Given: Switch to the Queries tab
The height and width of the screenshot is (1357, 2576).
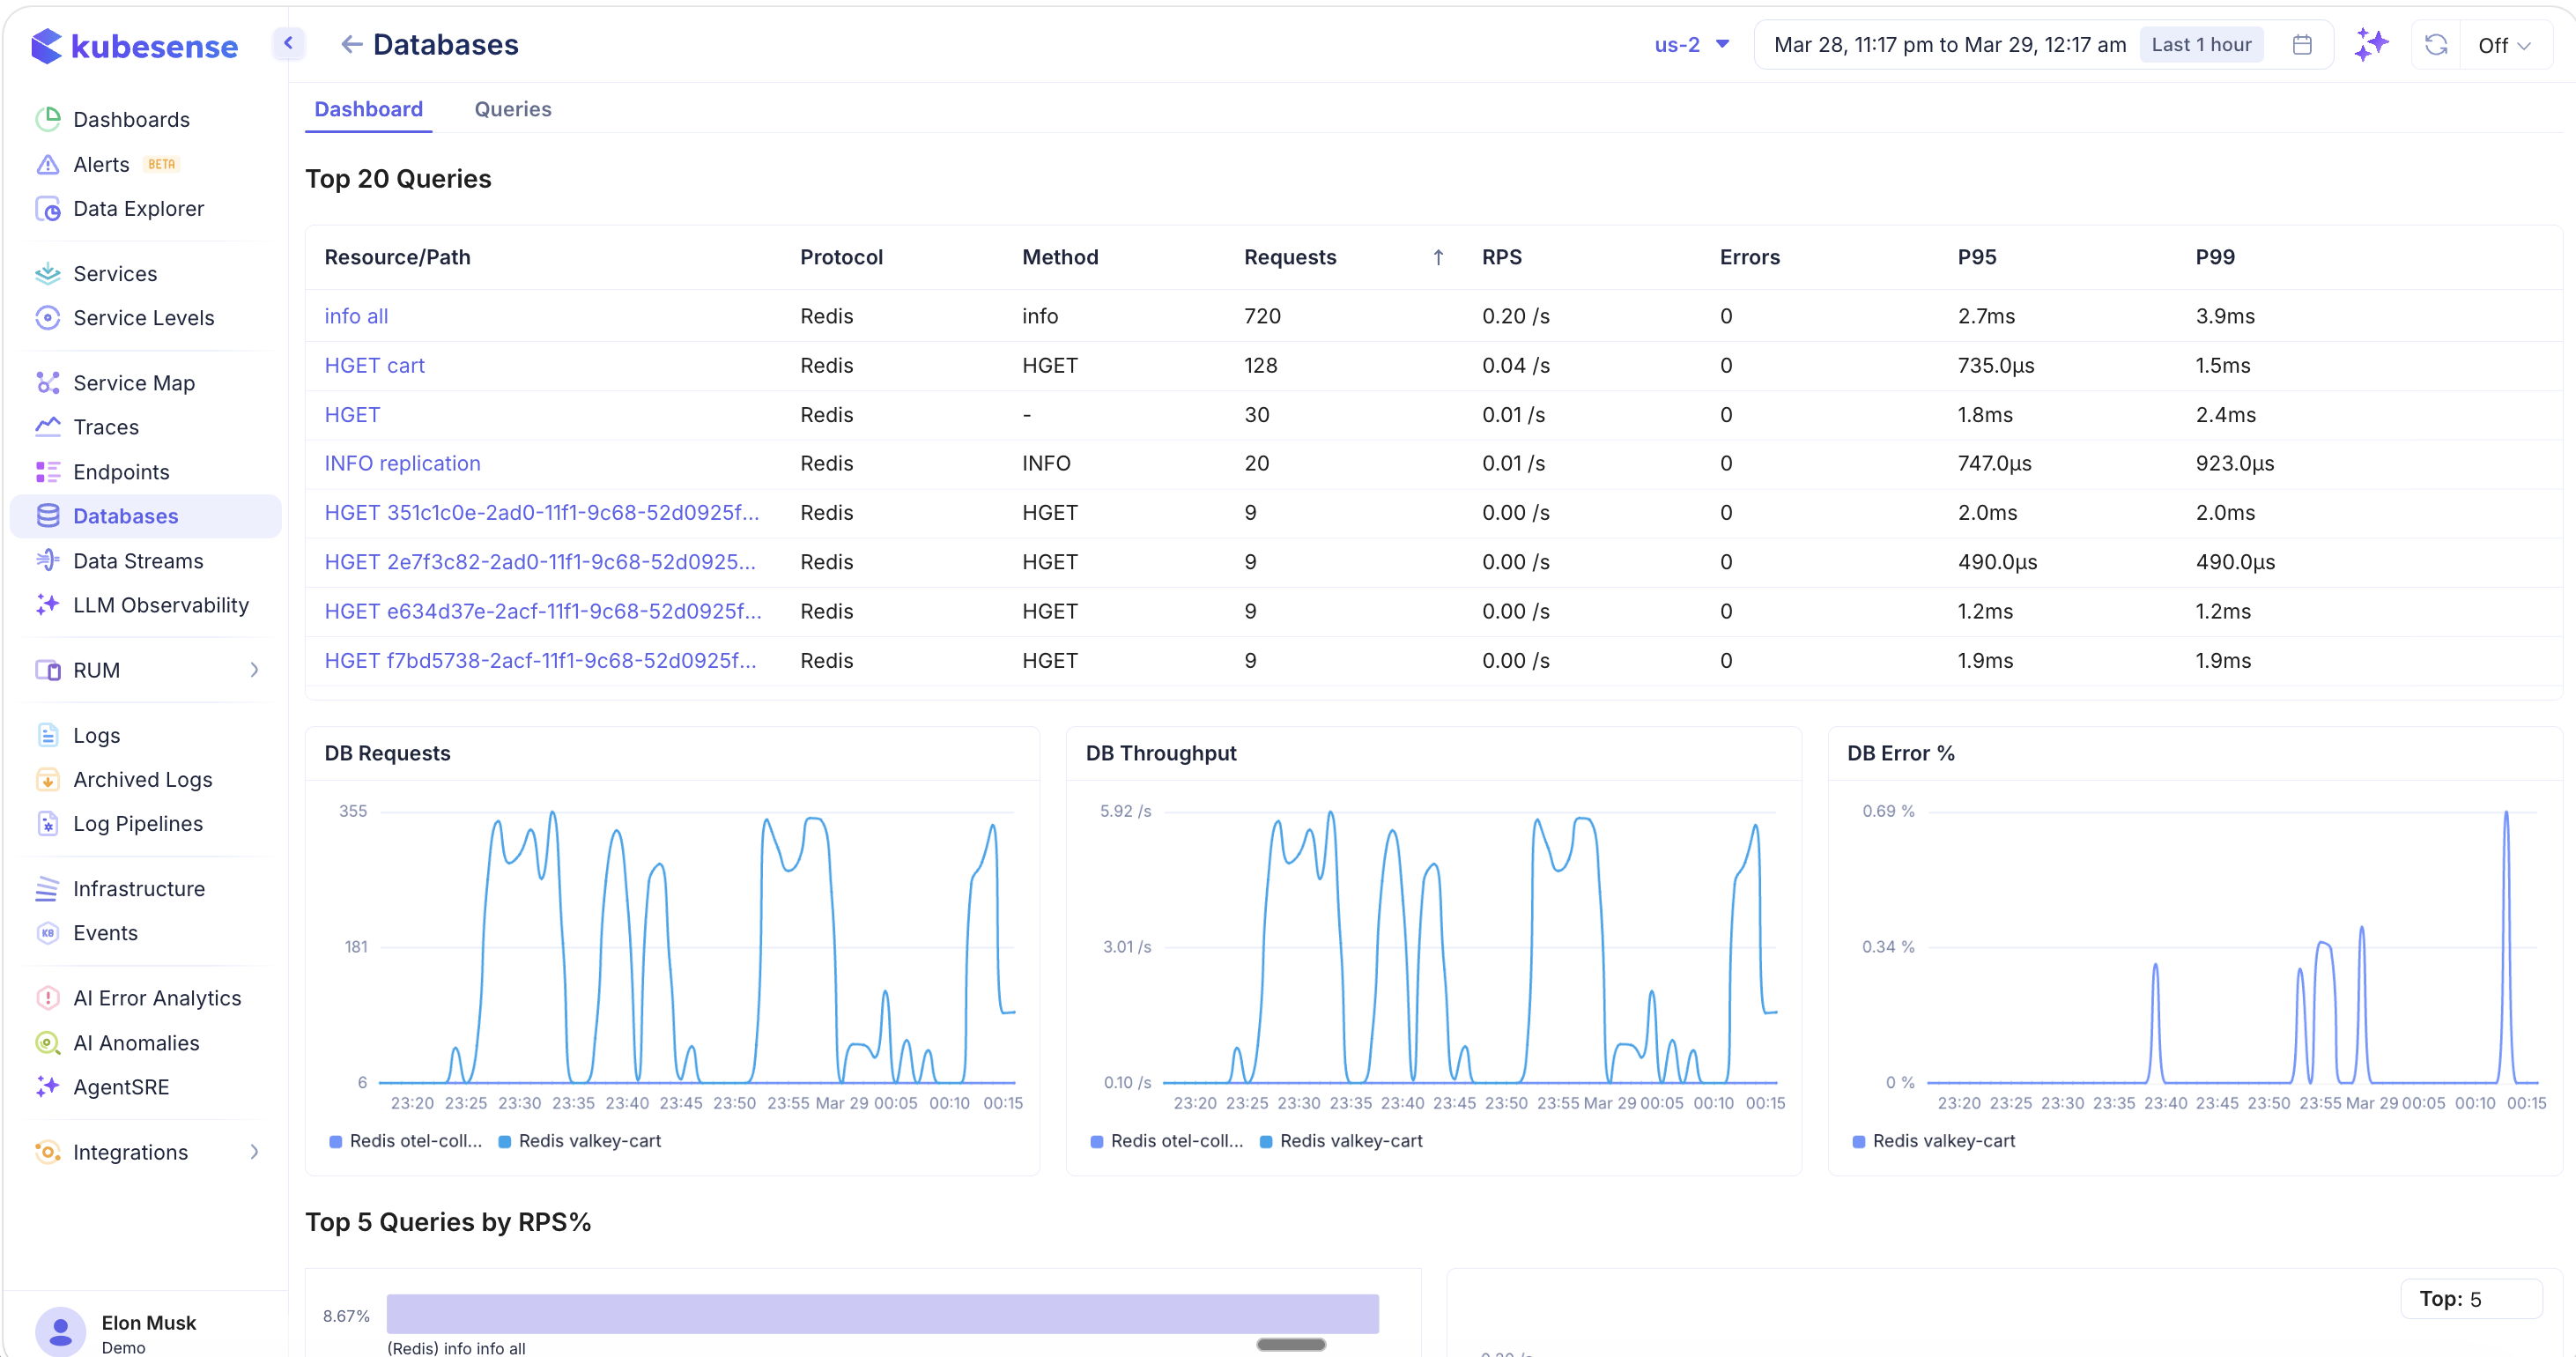Looking at the screenshot, I should pyautogui.click(x=513, y=109).
